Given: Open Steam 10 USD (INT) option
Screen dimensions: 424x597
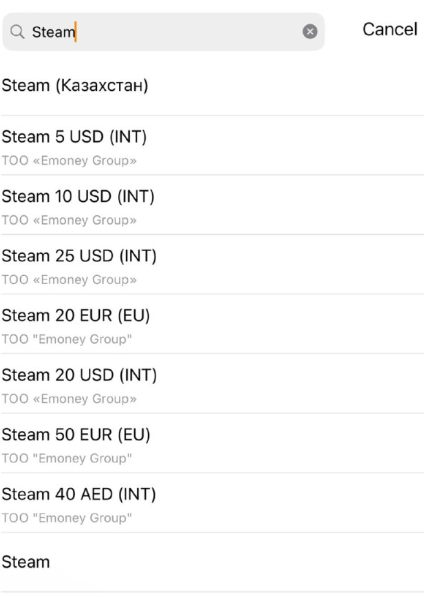Looking at the screenshot, I should 212,205.
